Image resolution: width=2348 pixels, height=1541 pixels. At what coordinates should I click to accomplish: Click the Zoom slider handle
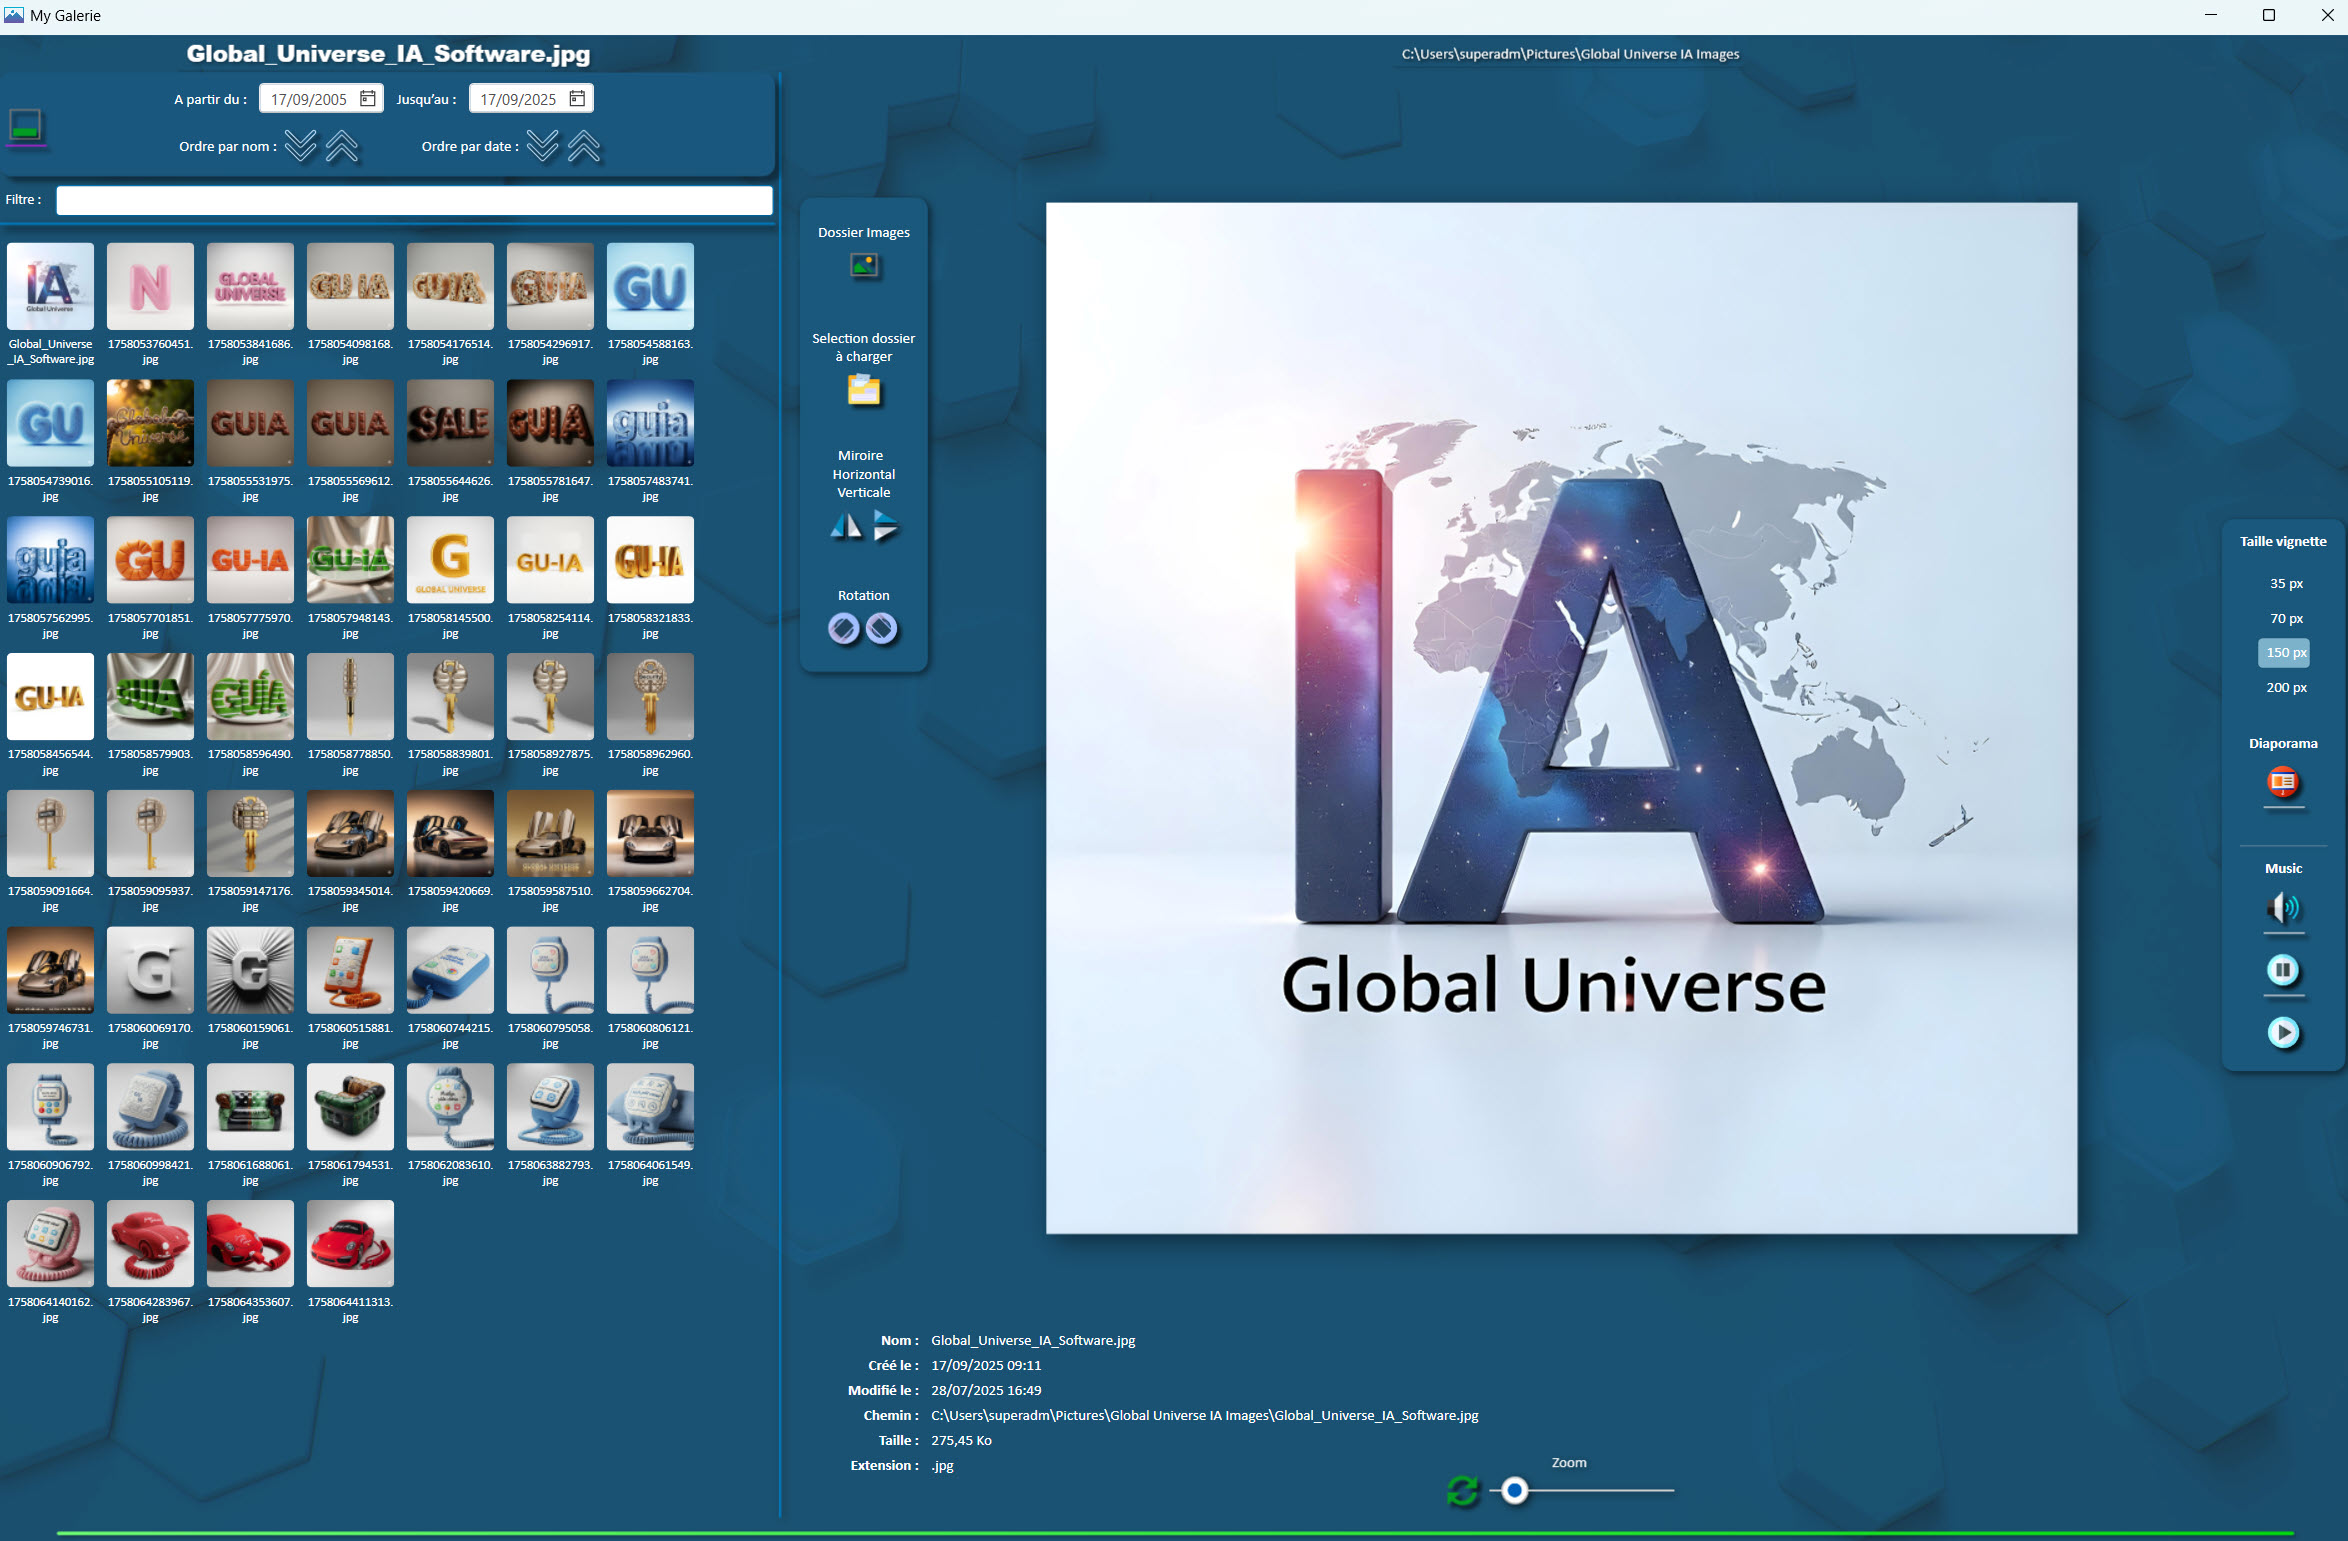1515,1491
